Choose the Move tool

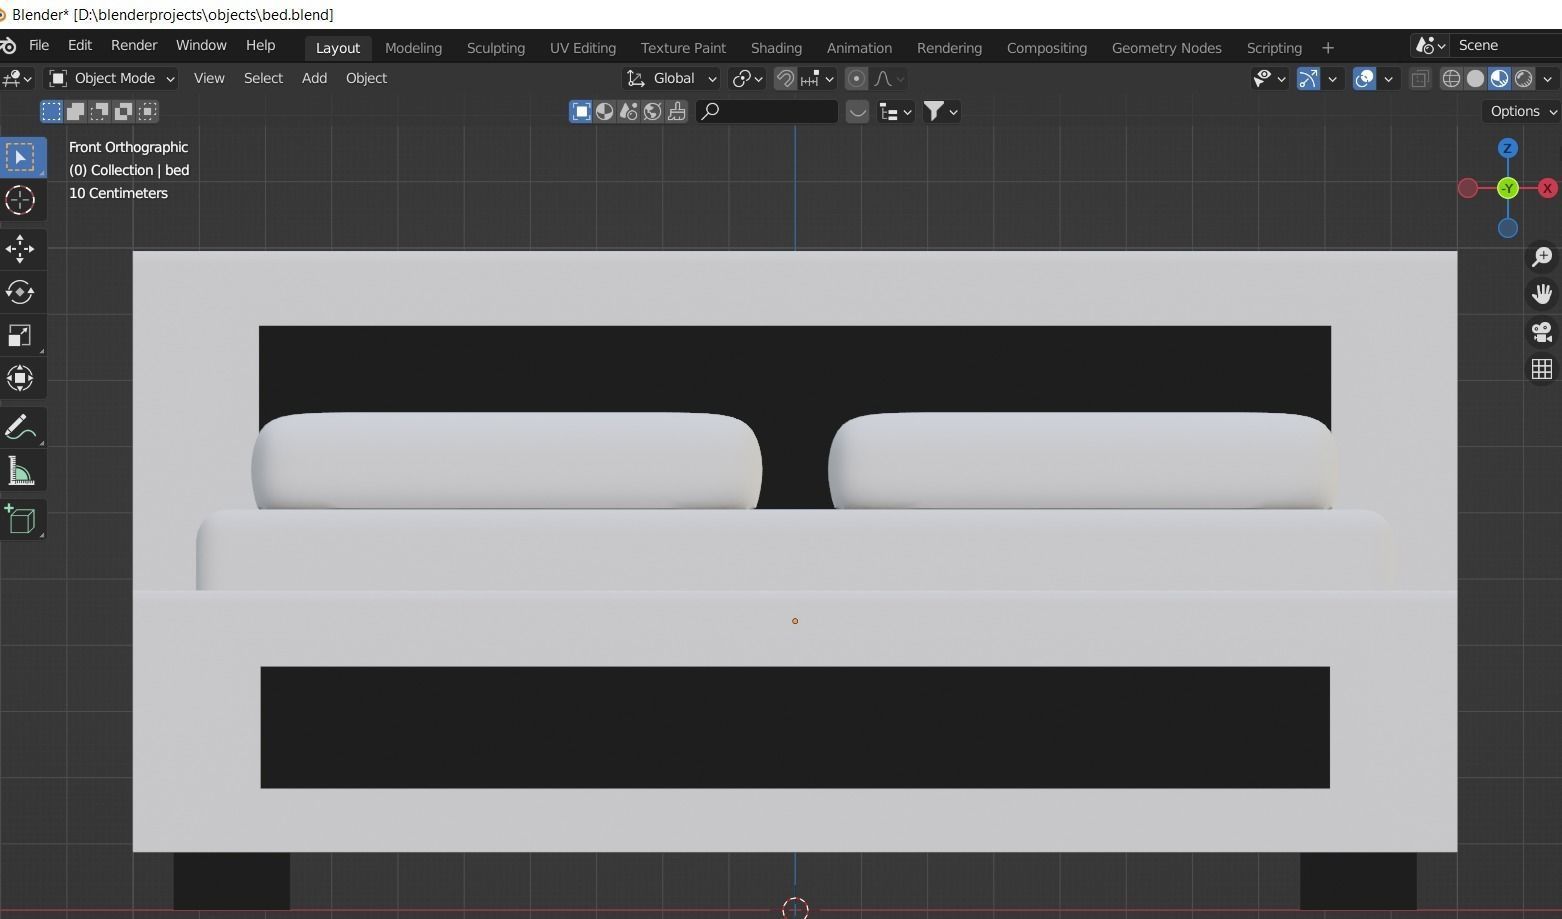click(21, 249)
